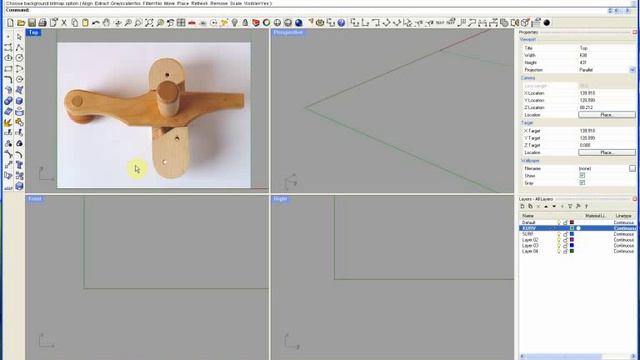640x360 pixels.
Task: Open Help with the blue question icon
Action: tap(341, 23)
